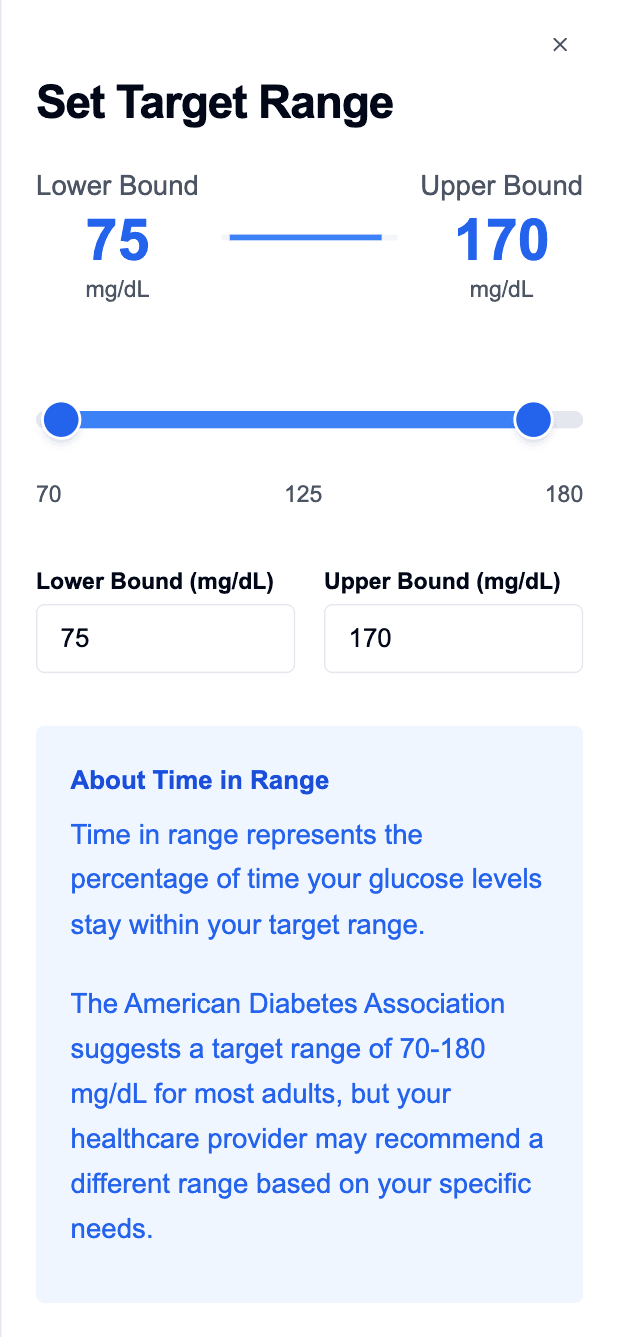The image size is (617, 1337).
Task: Click the blue 75 lower bound display
Action: click(x=117, y=239)
